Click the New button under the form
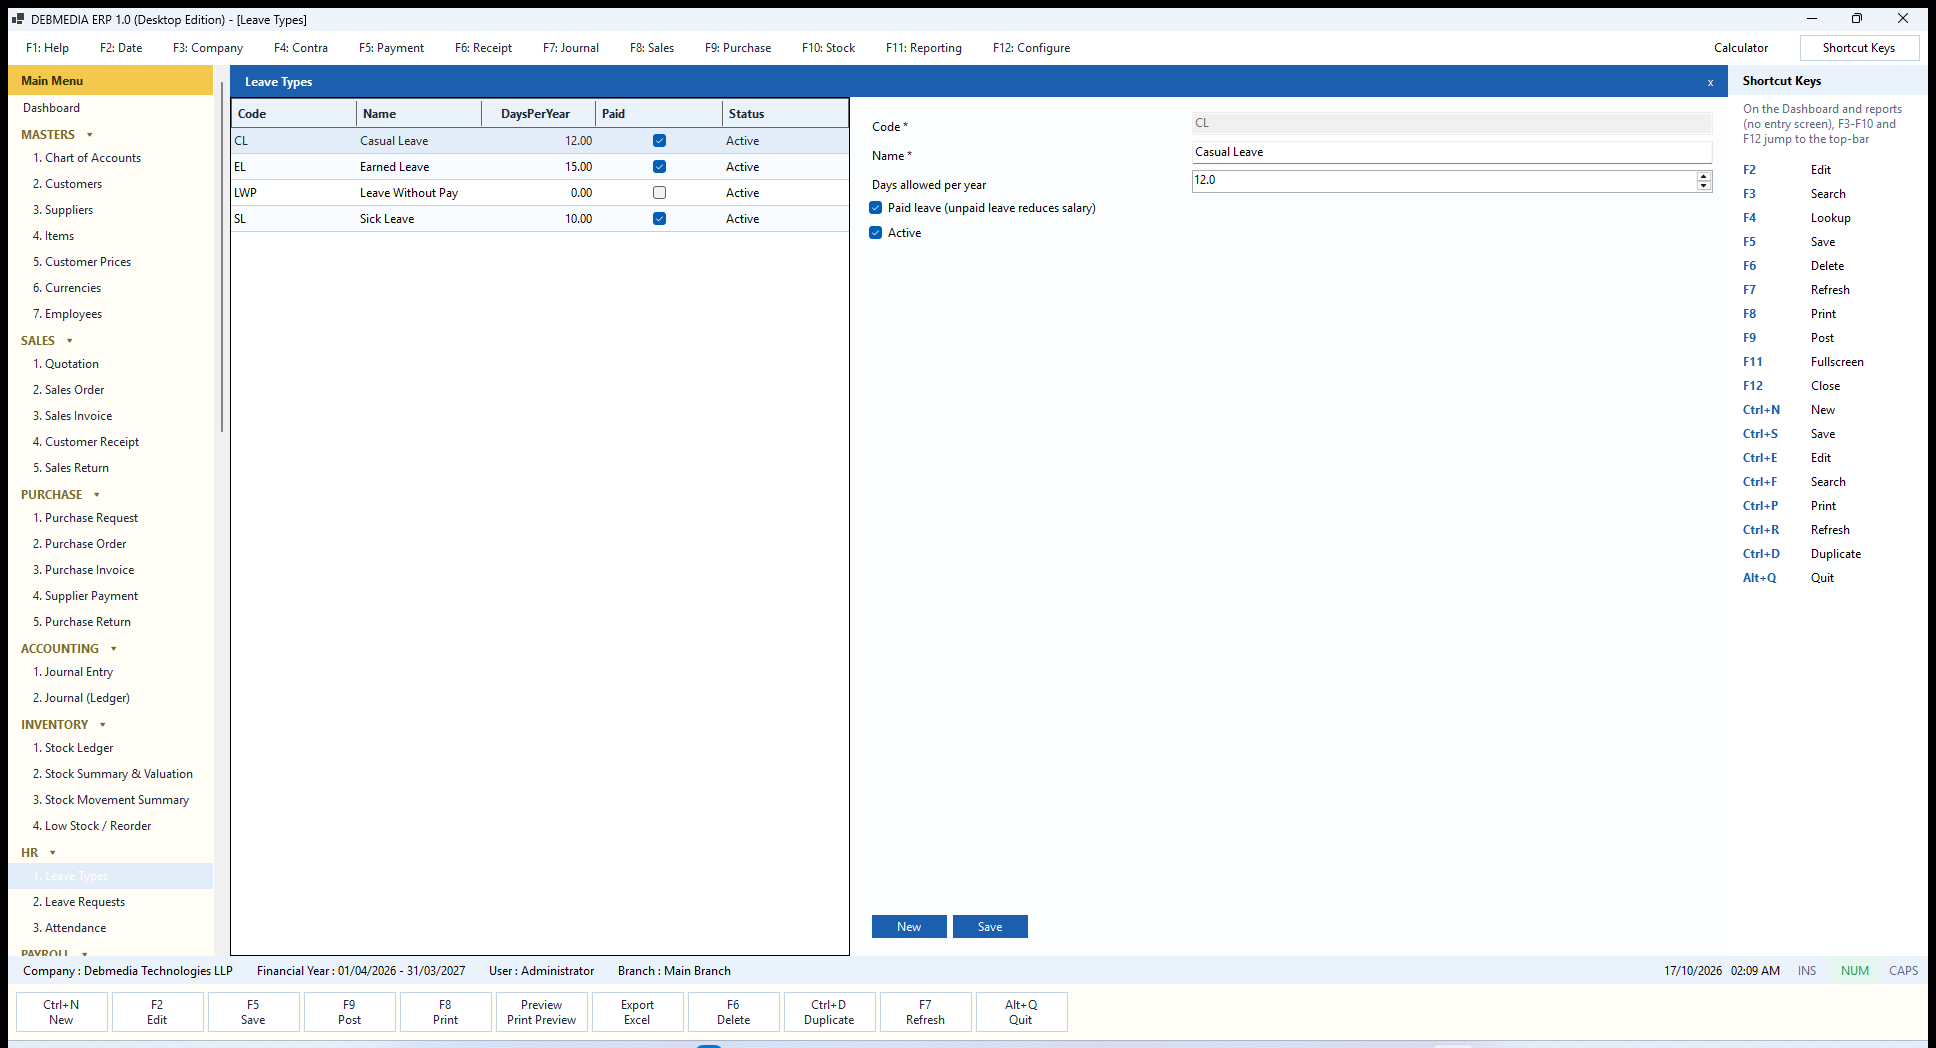Image resolution: width=1936 pixels, height=1048 pixels. 909,927
